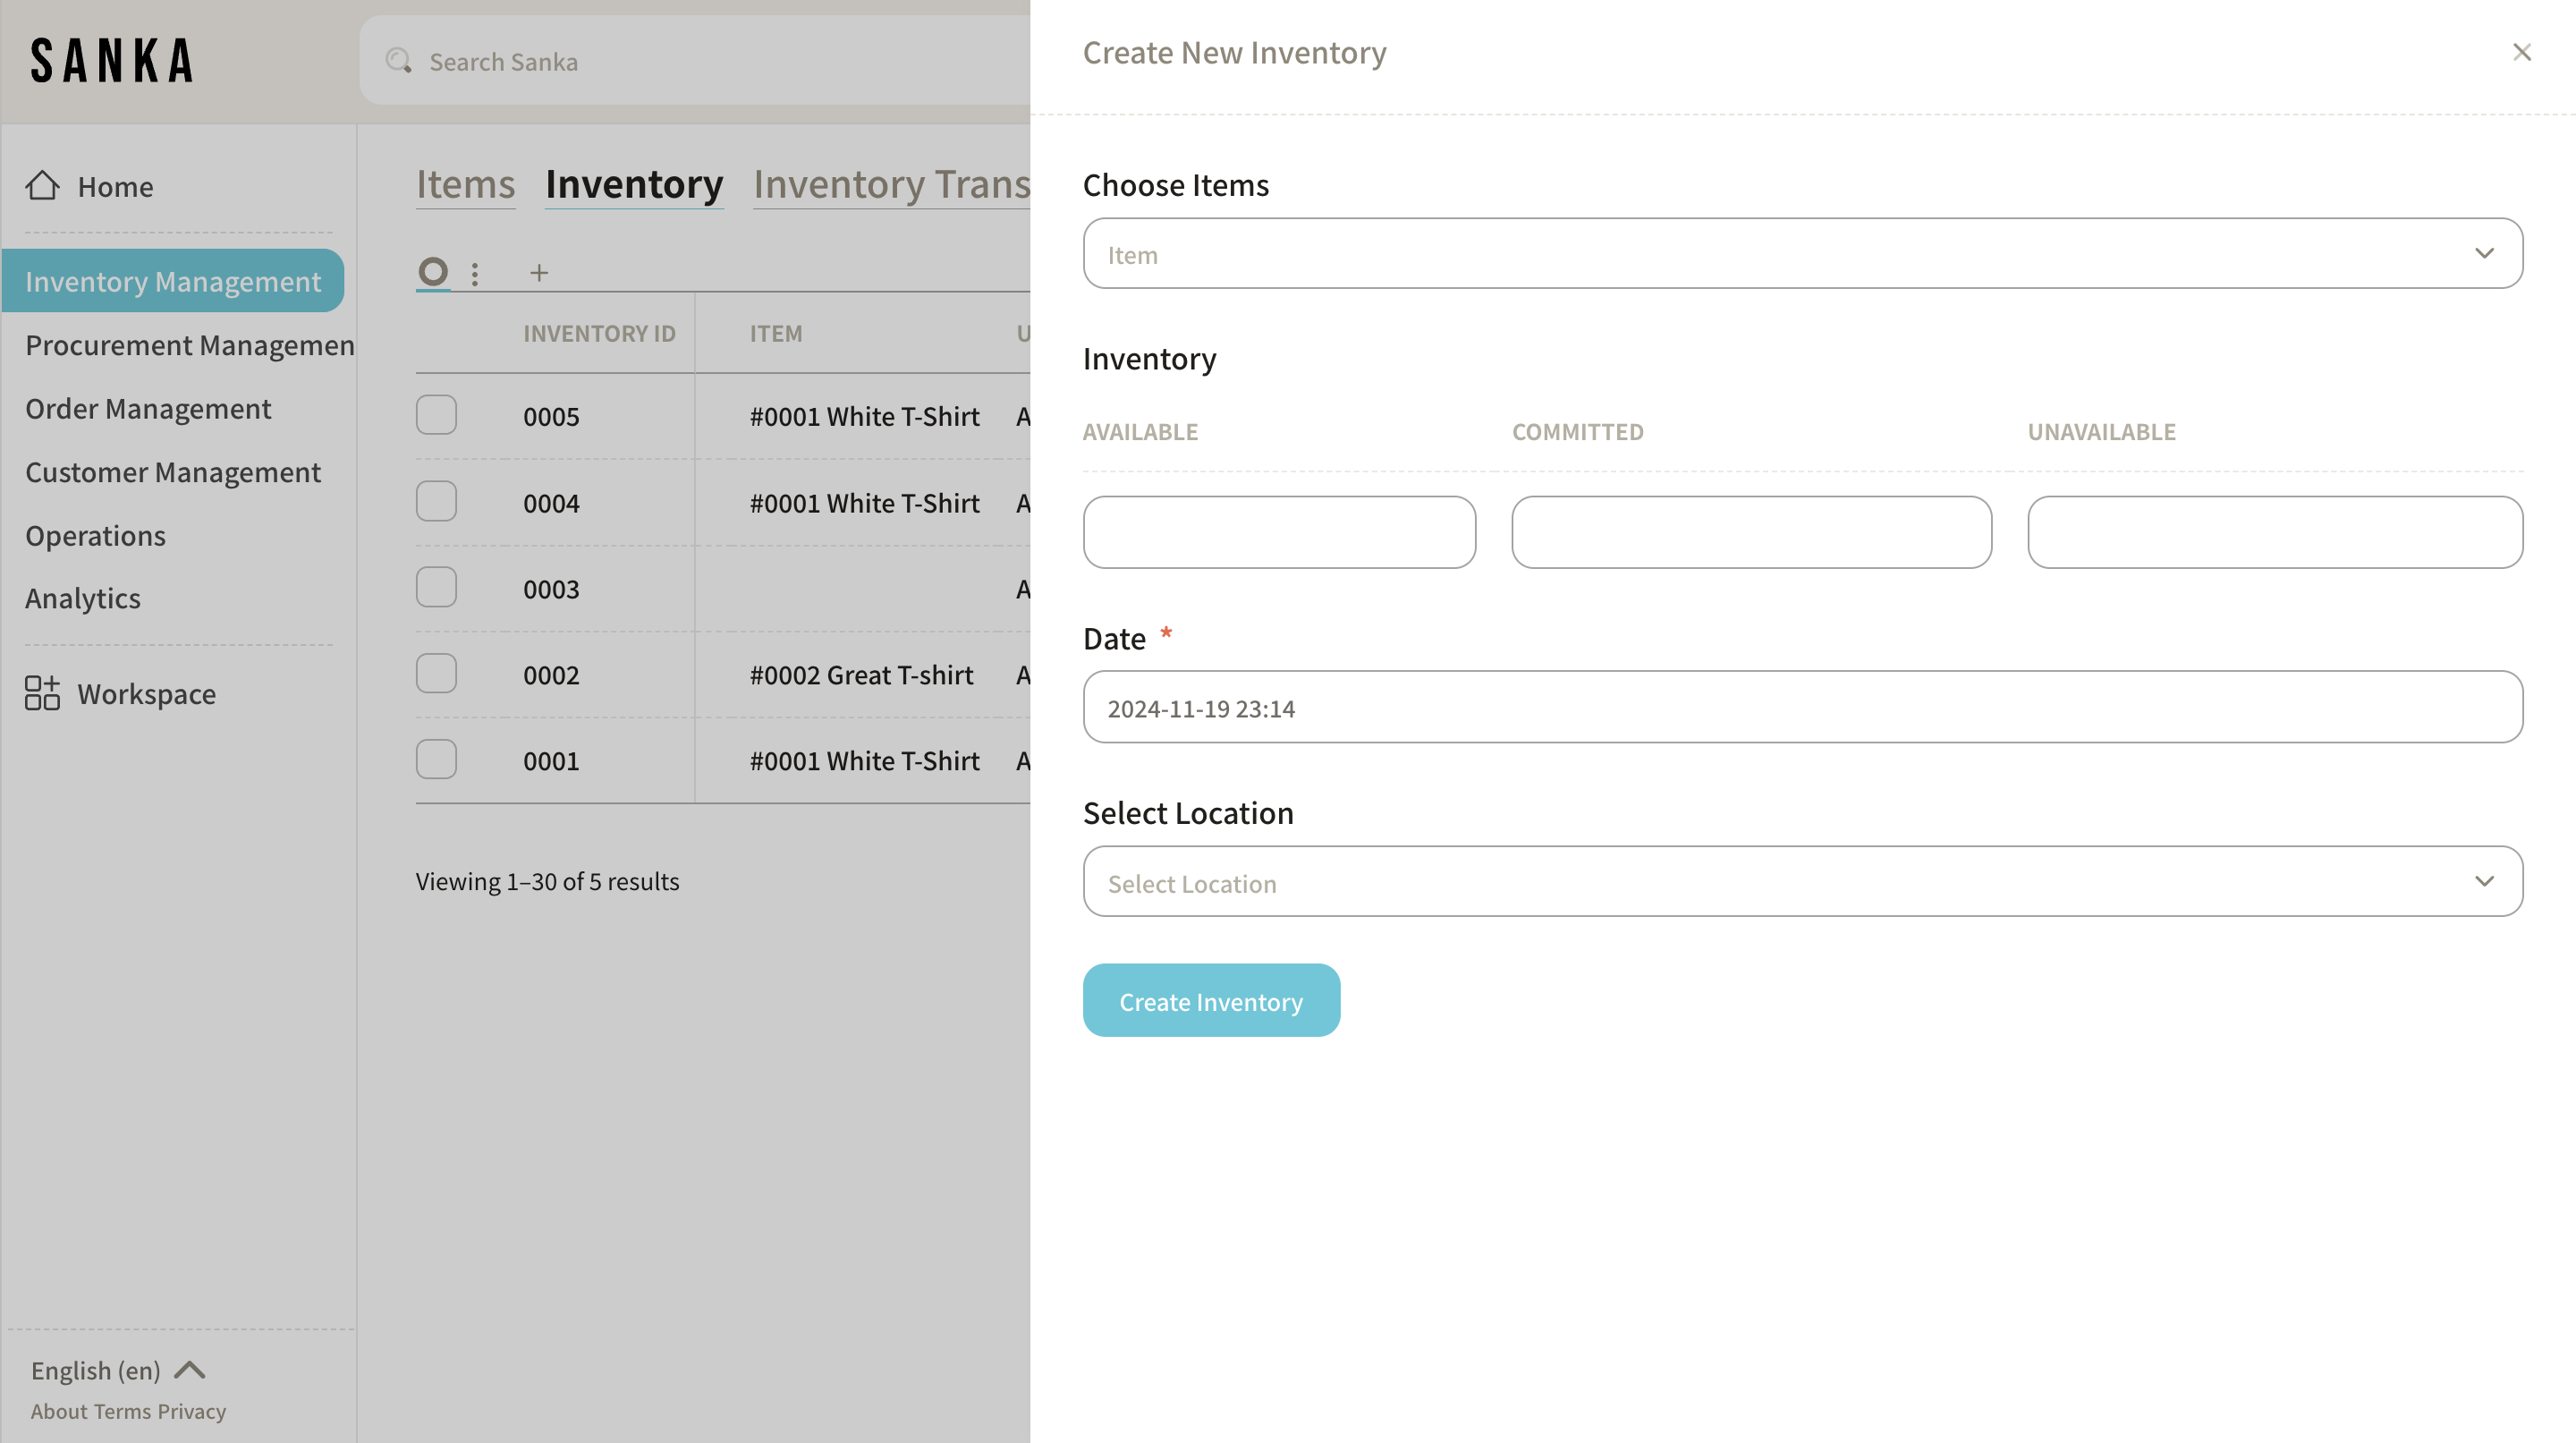Image resolution: width=2576 pixels, height=1443 pixels.
Task: Open the Inventory Transactions tab
Action: (890, 185)
